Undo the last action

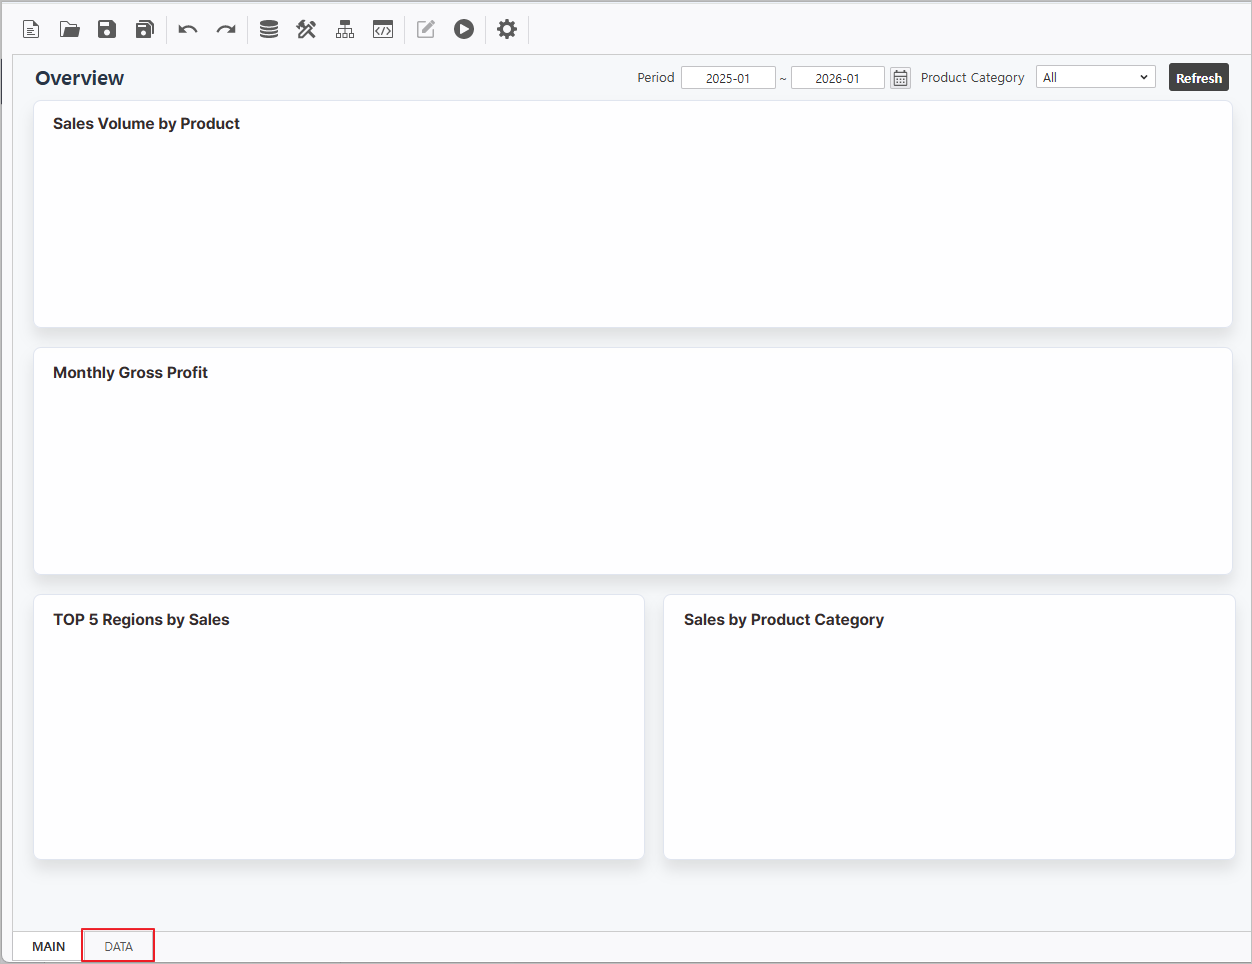click(188, 29)
